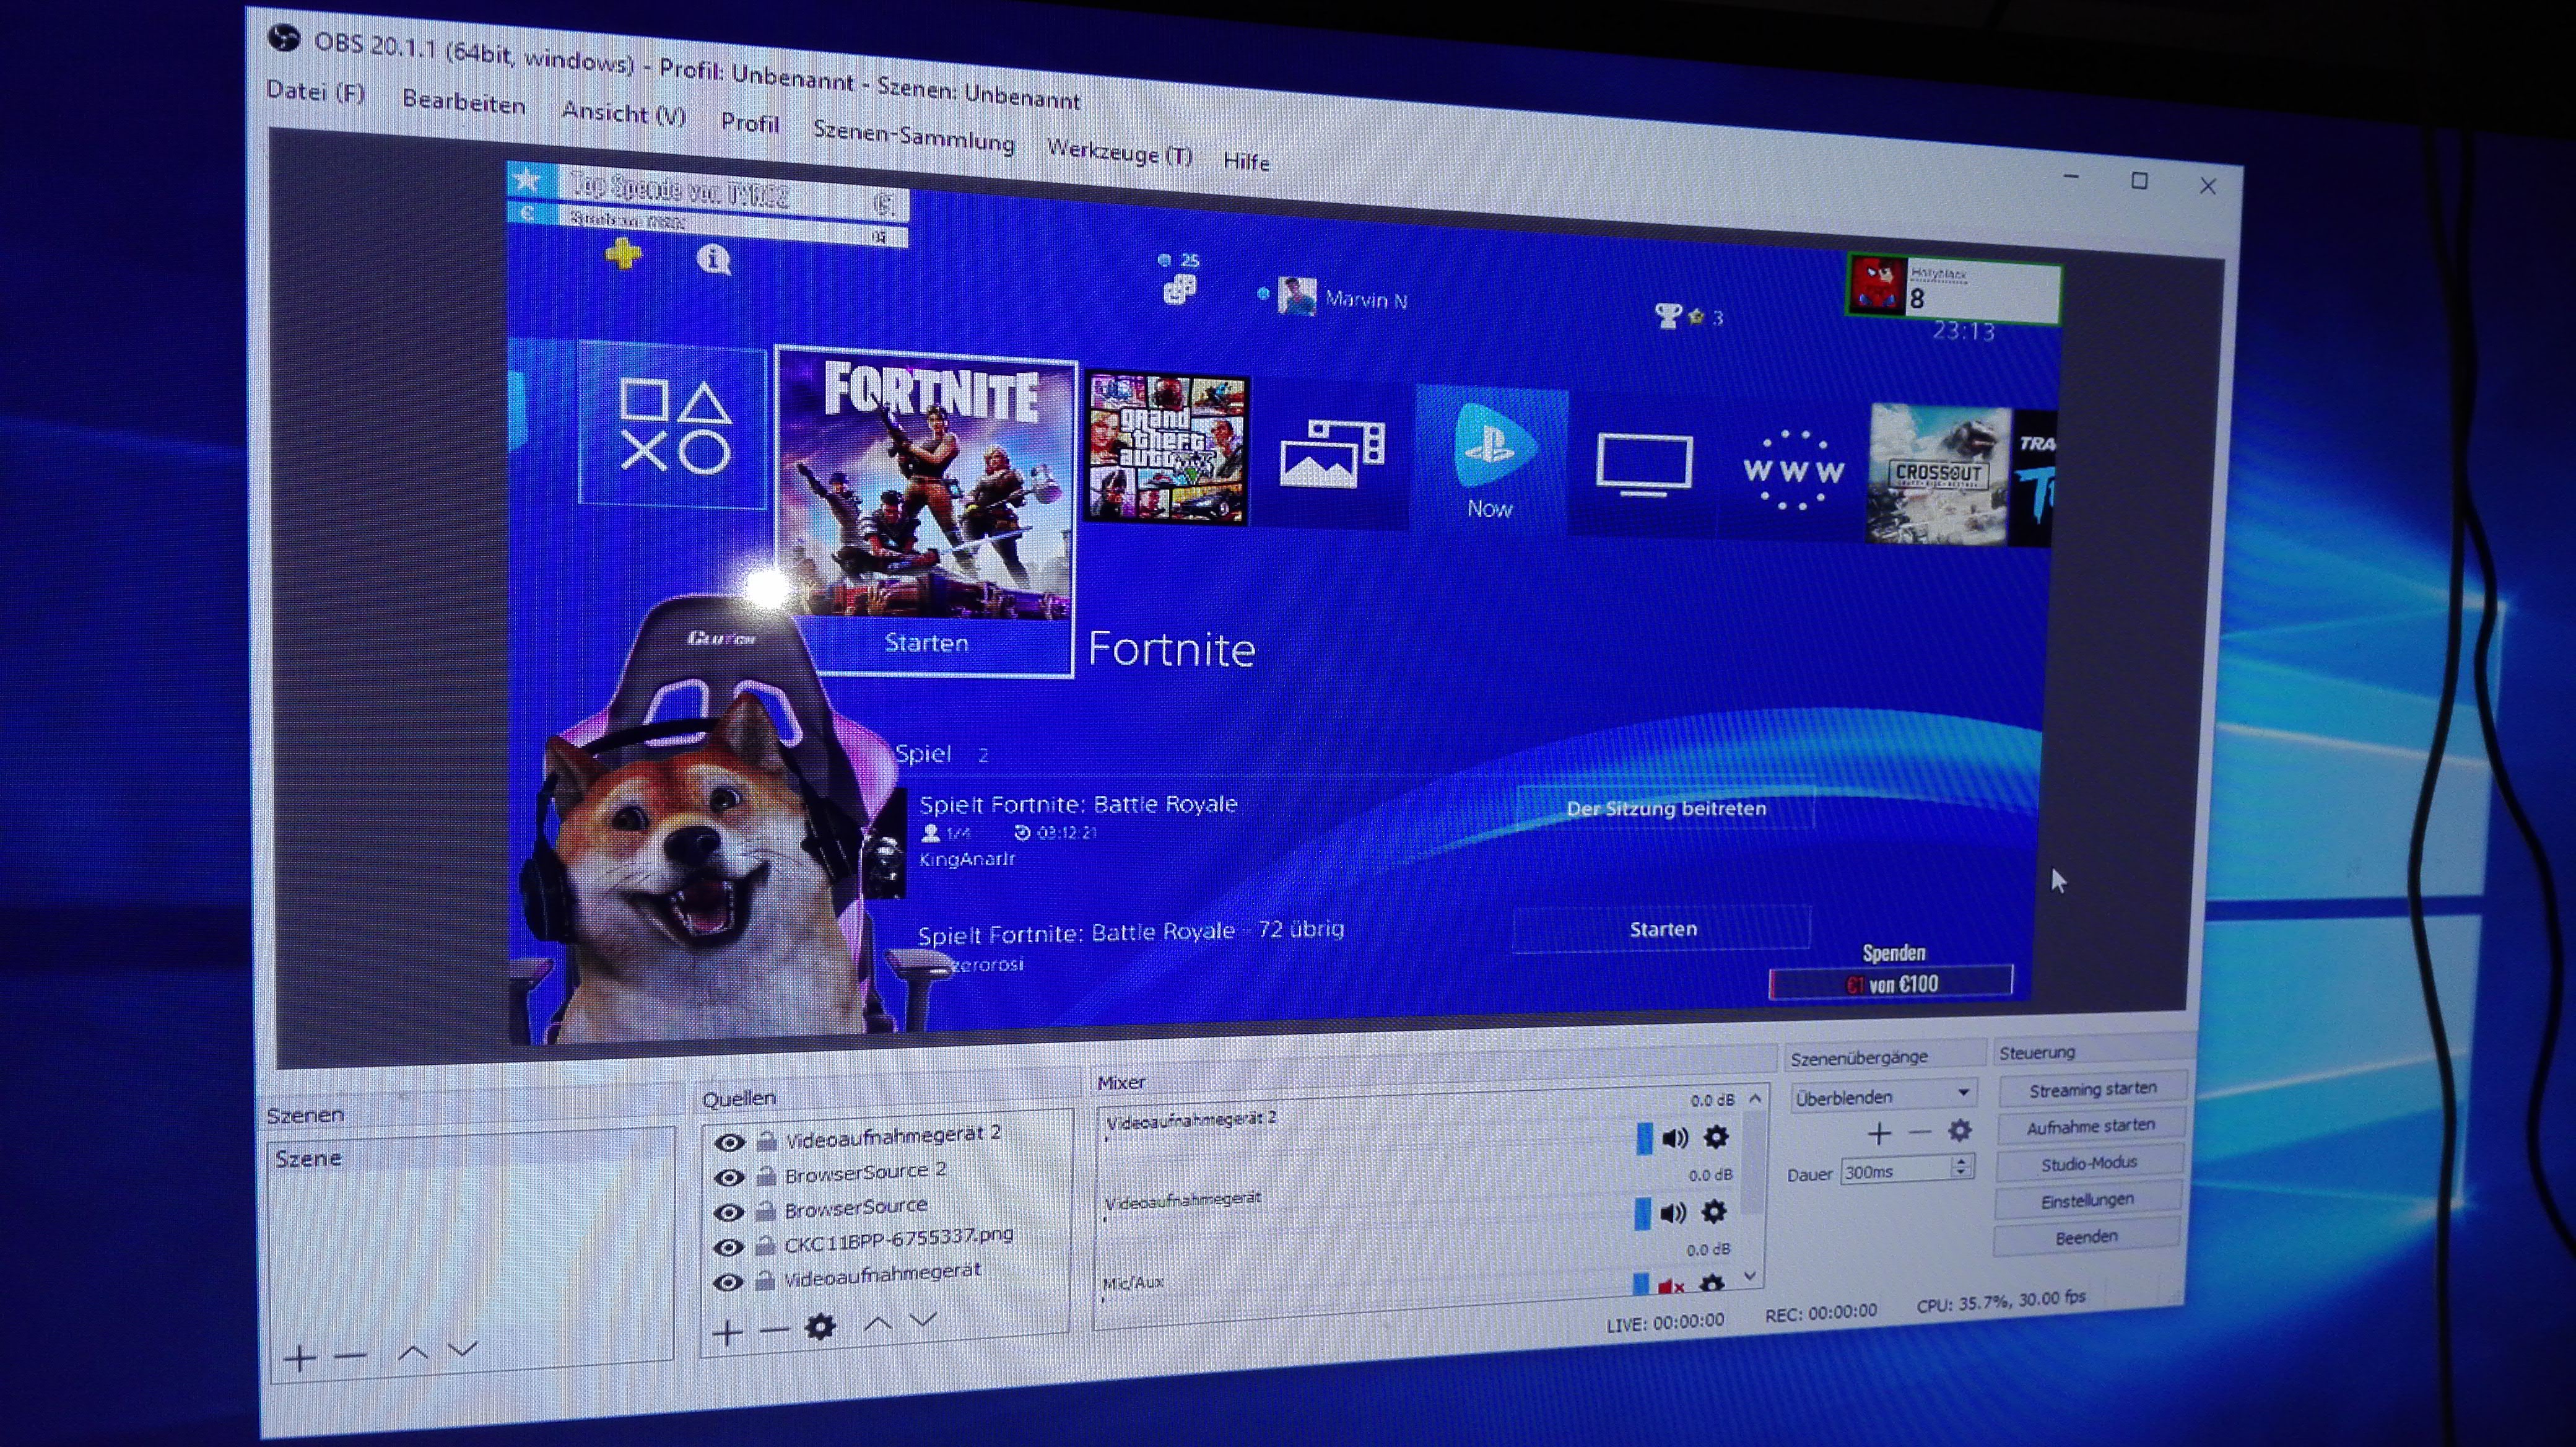The height and width of the screenshot is (1447, 2576).
Task: Move selected source up in Quellen list
Action: [877, 1324]
